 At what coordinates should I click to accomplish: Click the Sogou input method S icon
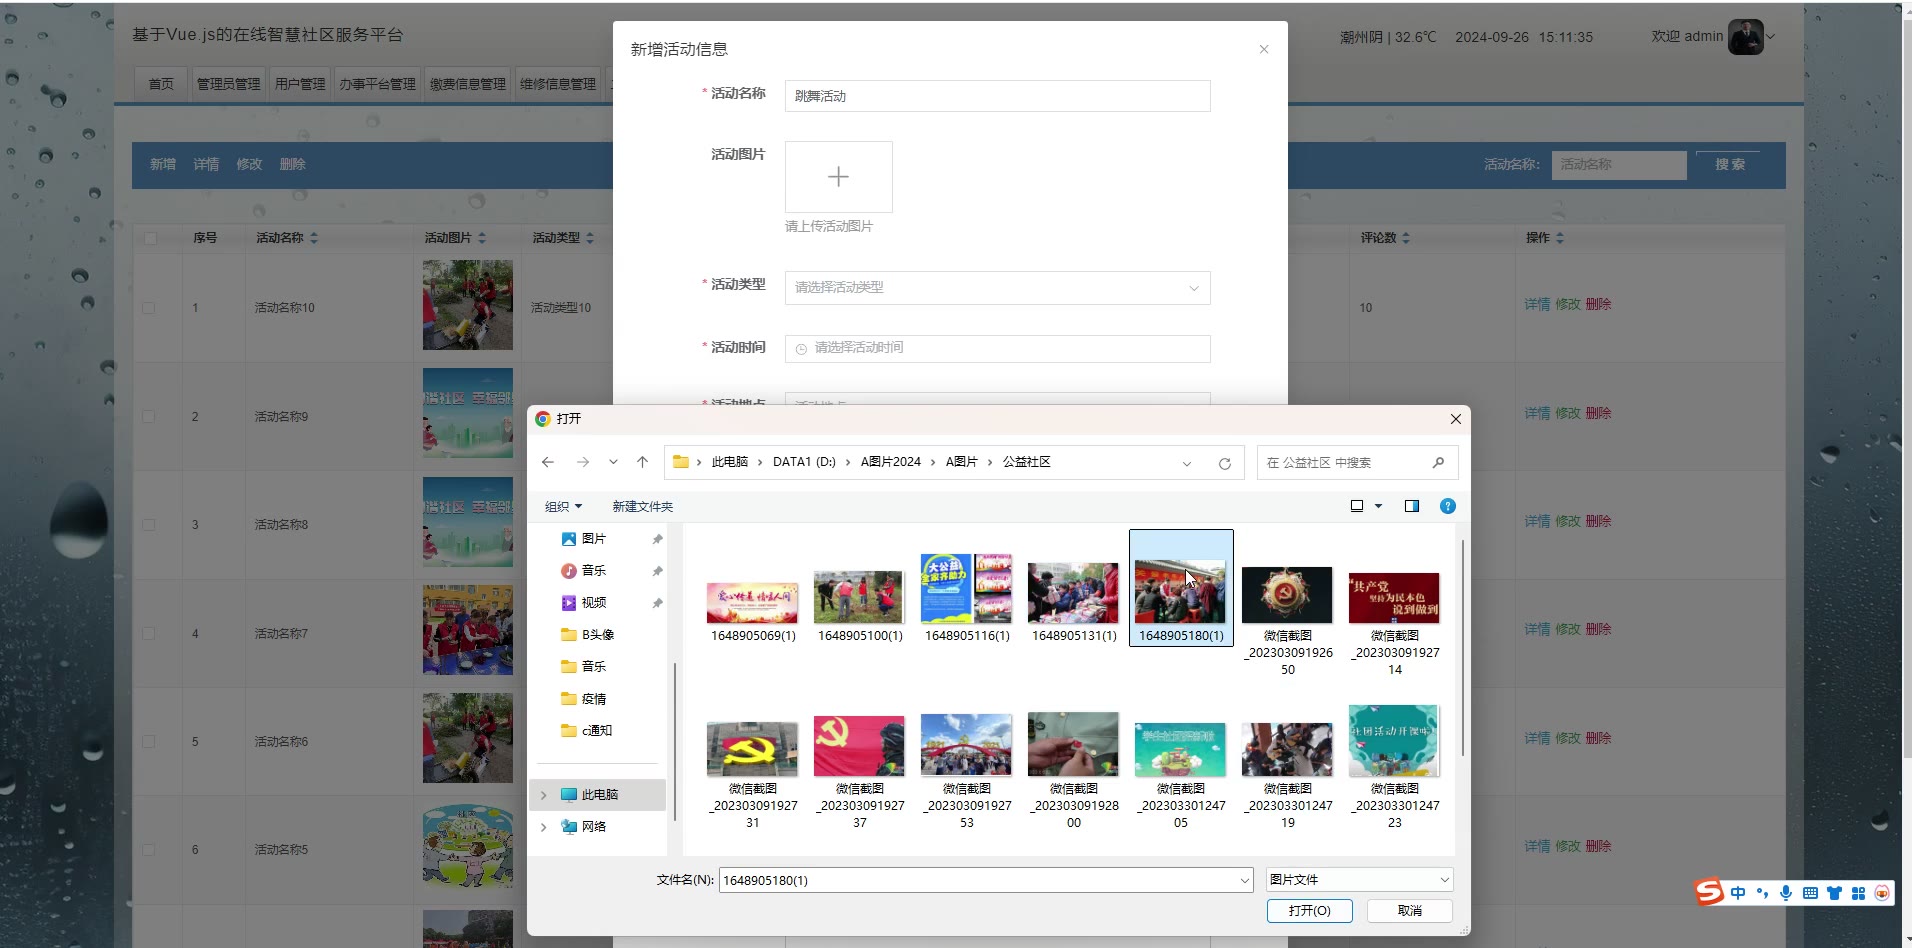1709,892
